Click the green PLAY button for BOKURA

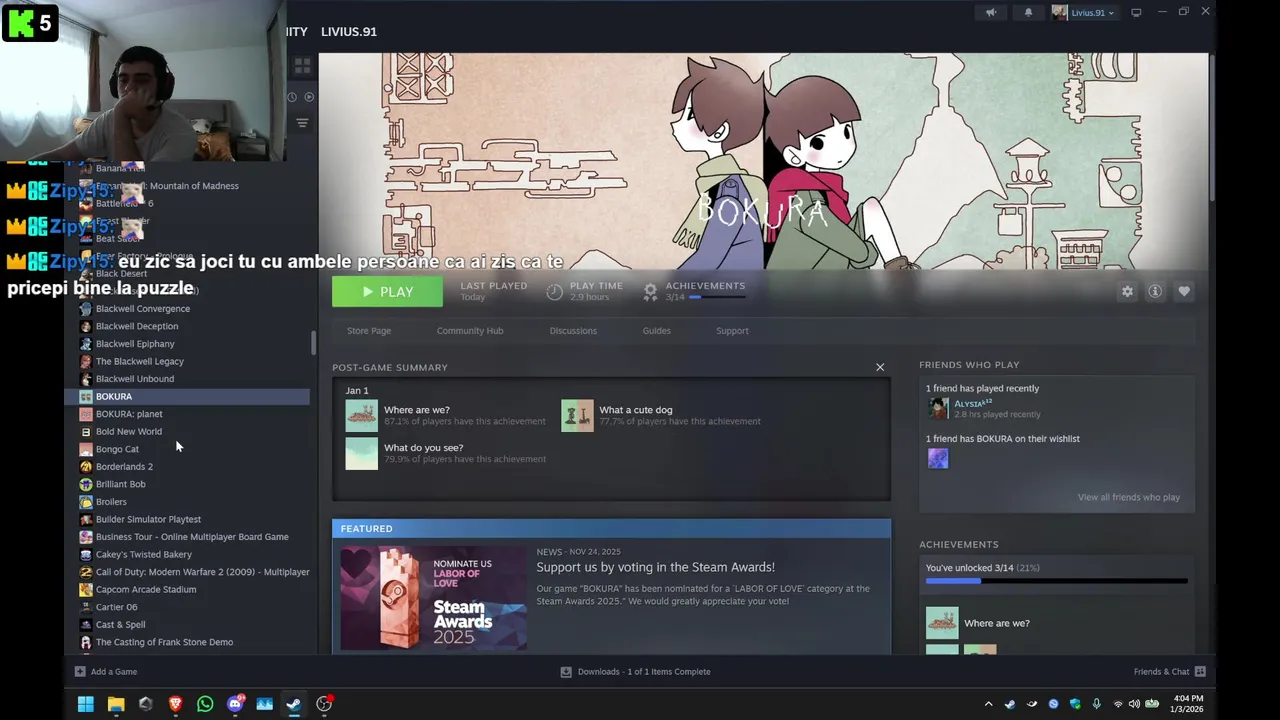coord(387,291)
